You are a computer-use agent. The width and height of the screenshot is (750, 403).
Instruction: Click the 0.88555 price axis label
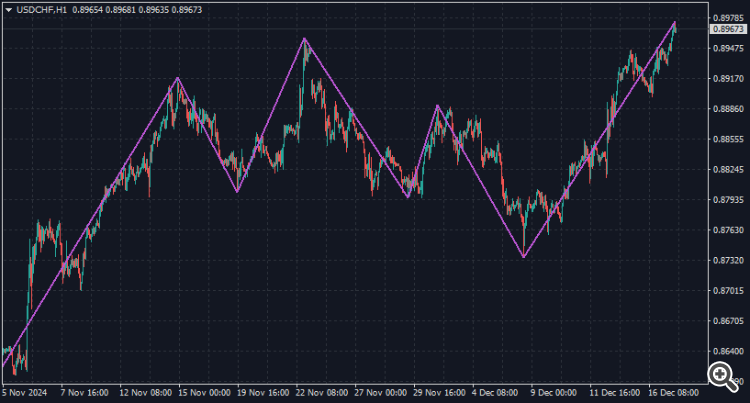[x=728, y=139]
